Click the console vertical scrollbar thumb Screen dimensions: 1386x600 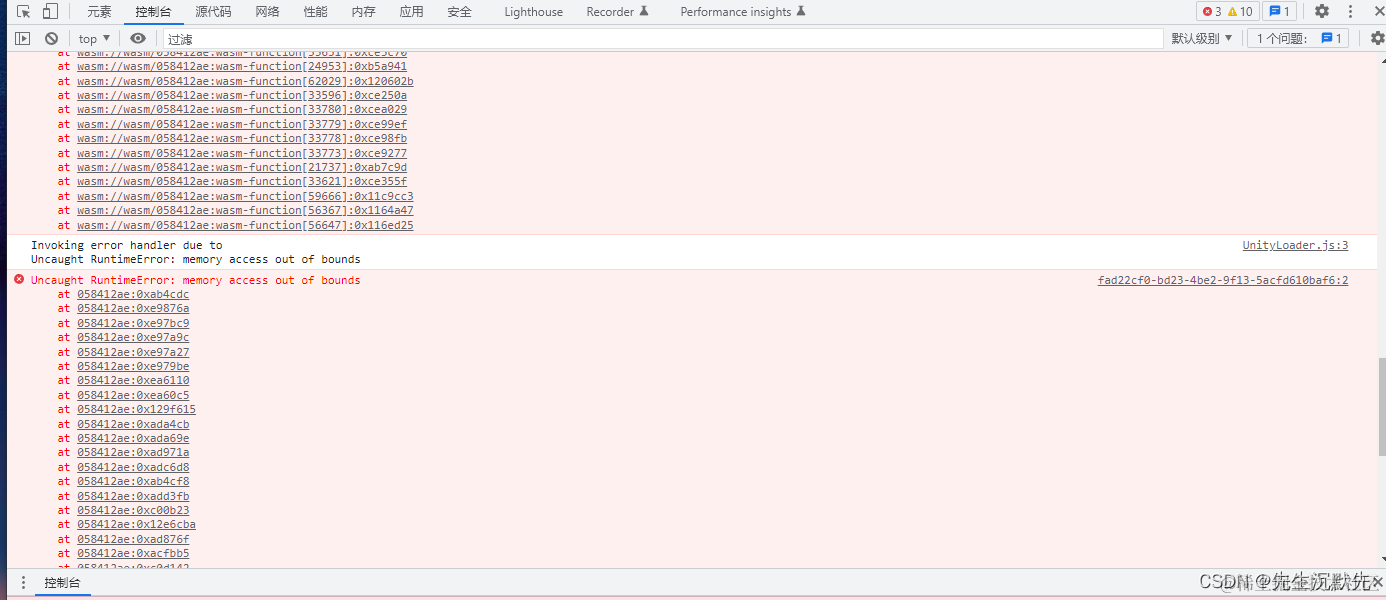pyautogui.click(x=1381, y=405)
